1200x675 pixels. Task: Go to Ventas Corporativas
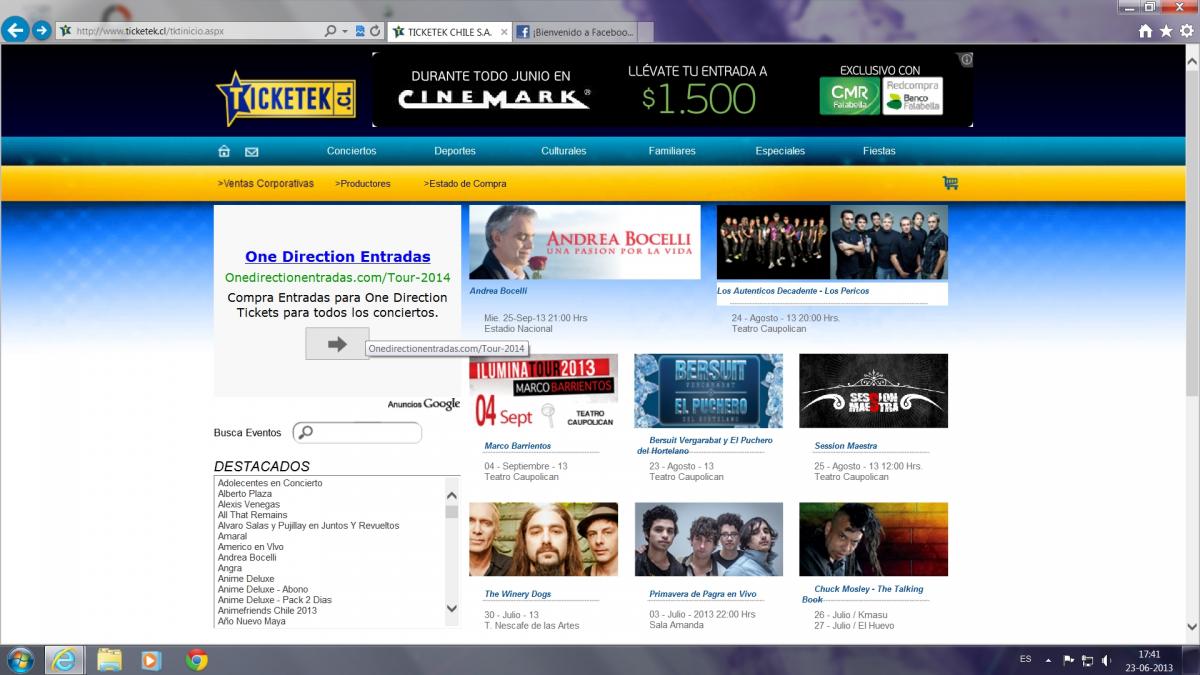click(x=265, y=184)
